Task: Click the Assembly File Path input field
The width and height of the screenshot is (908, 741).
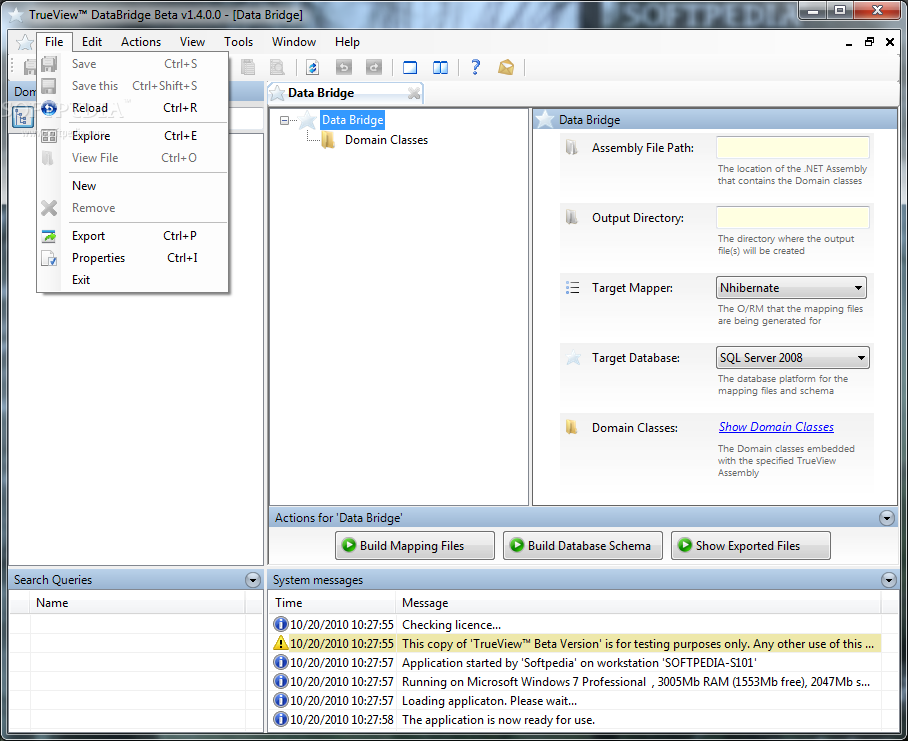Action: coord(793,148)
